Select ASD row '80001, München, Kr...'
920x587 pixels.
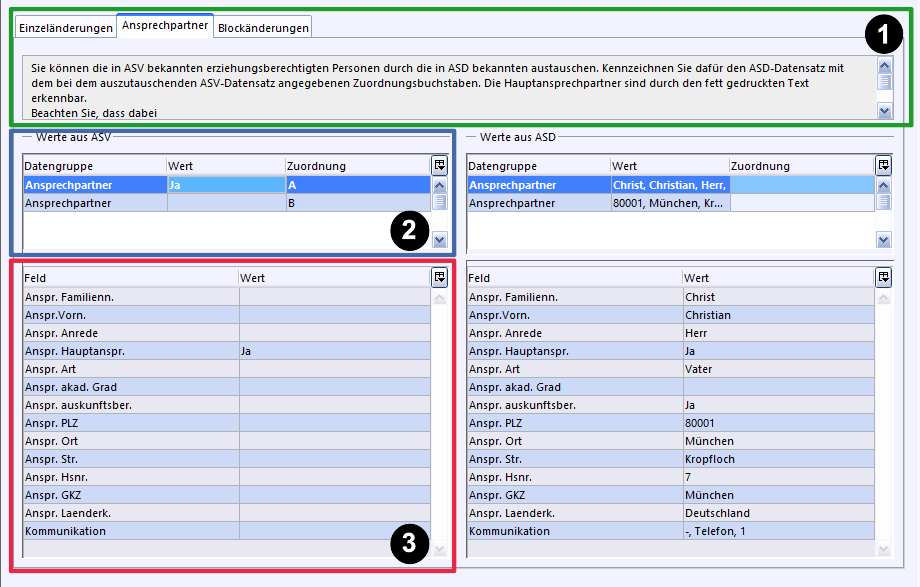[671, 203]
